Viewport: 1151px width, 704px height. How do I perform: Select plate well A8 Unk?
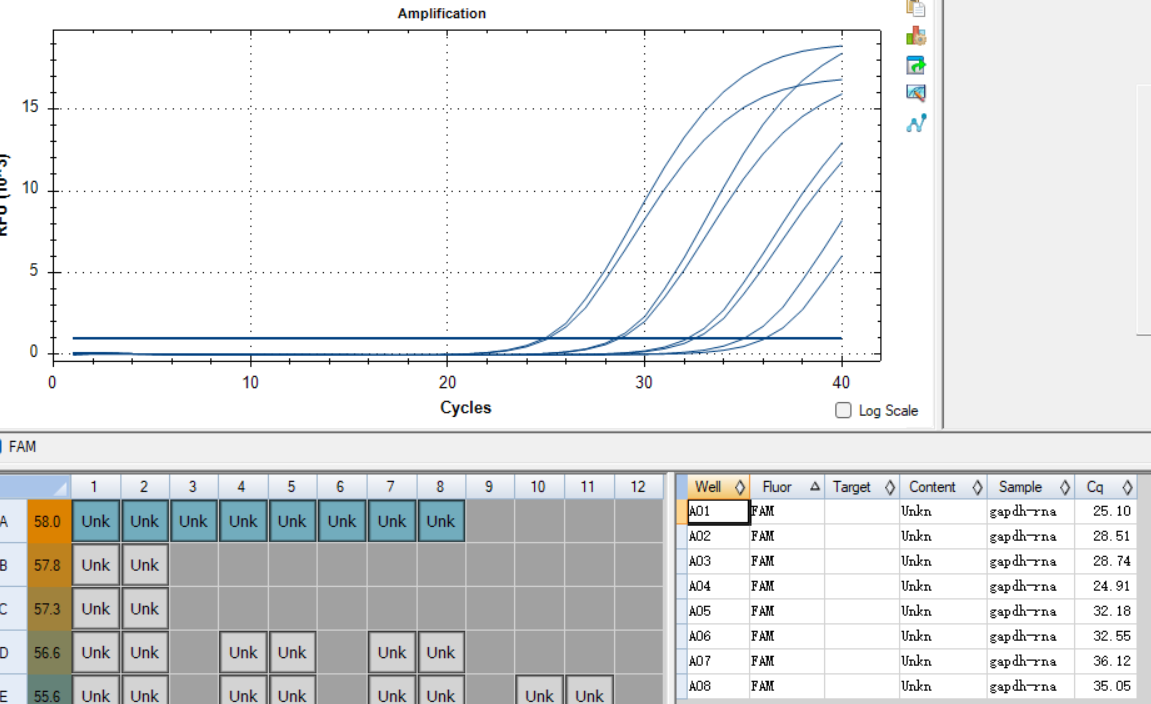(x=441, y=521)
